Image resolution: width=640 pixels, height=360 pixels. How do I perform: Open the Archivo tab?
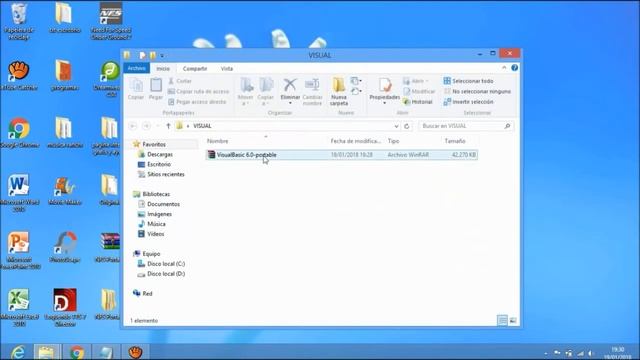(137, 68)
